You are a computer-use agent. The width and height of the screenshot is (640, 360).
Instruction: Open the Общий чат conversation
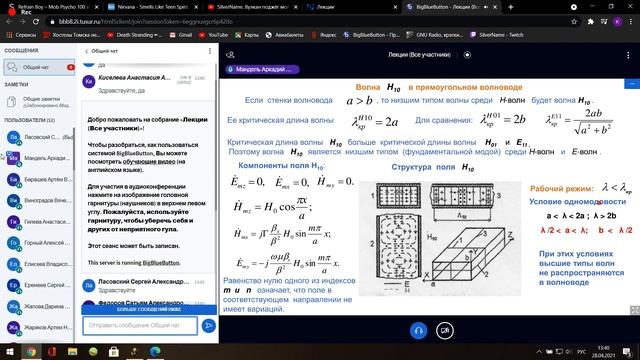pos(39,67)
